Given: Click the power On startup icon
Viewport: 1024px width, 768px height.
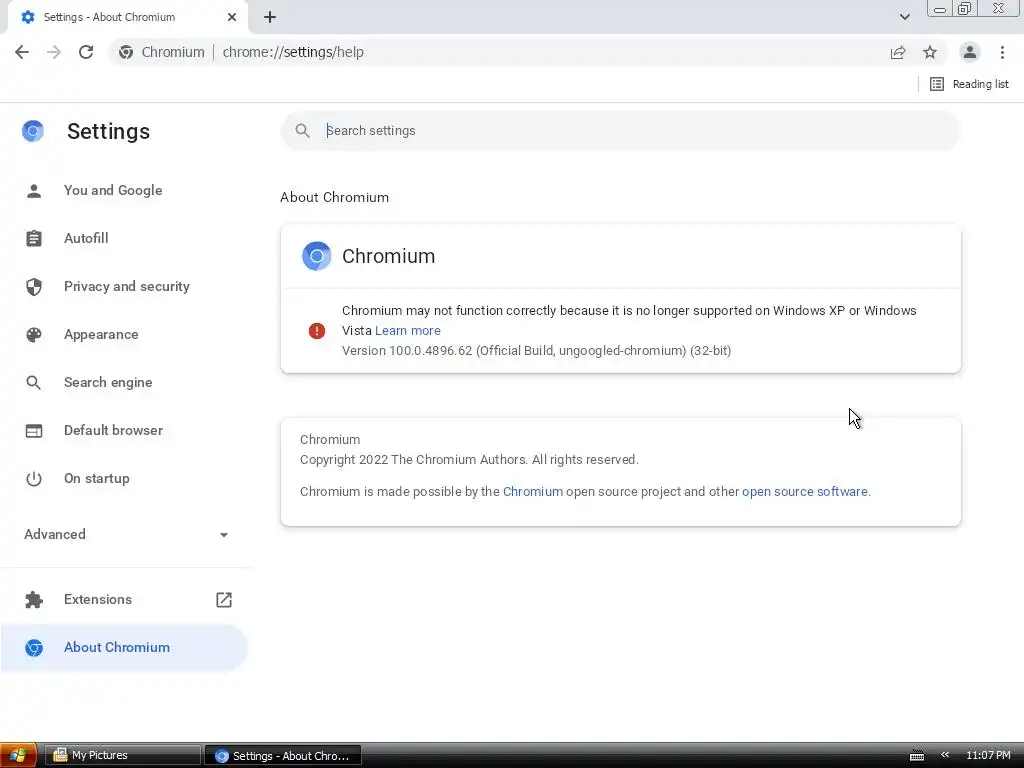Looking at the screenshot, I should pyautogui.click(x=34, y=479).
